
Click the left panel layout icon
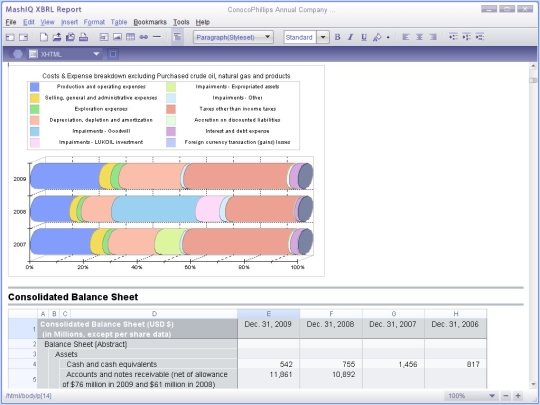[x=10, y=37]
